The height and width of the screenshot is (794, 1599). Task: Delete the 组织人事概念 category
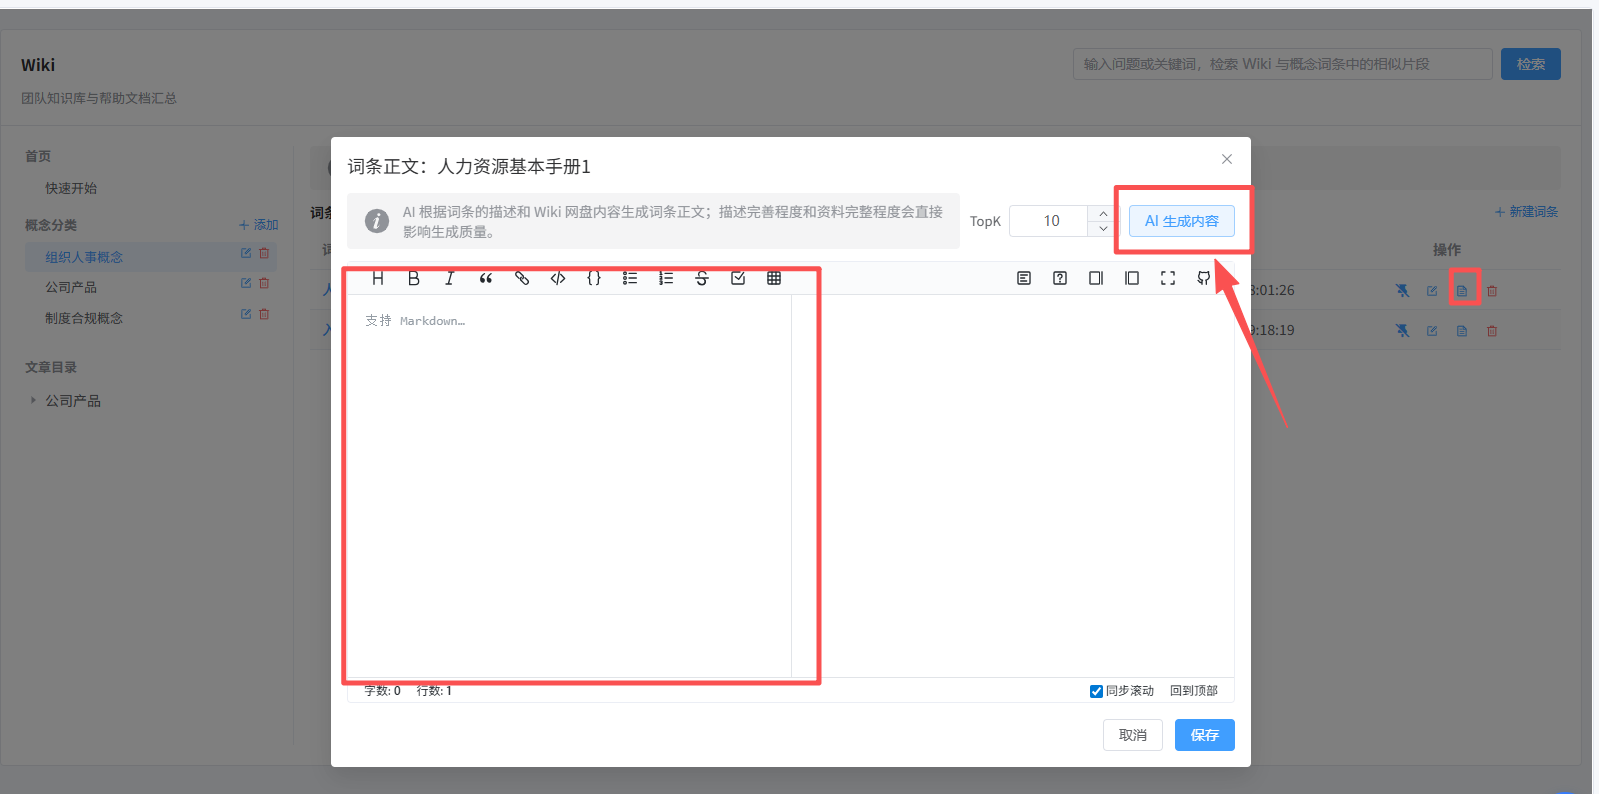point(264,254)
